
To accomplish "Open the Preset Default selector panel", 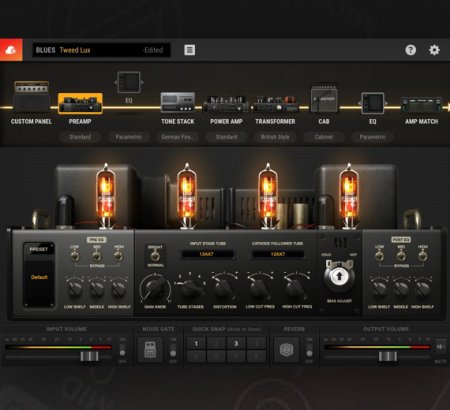I will pyautogui.click(x=39, y=275).
